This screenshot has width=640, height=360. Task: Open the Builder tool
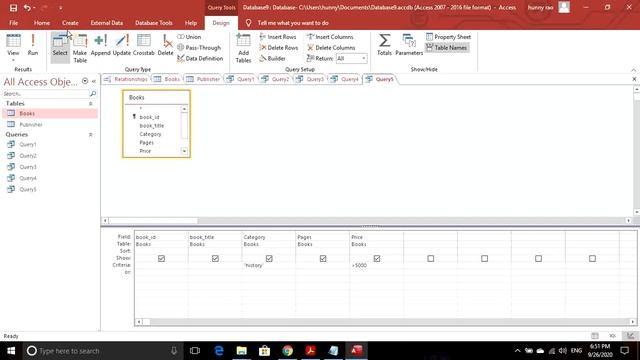point(272,58)
